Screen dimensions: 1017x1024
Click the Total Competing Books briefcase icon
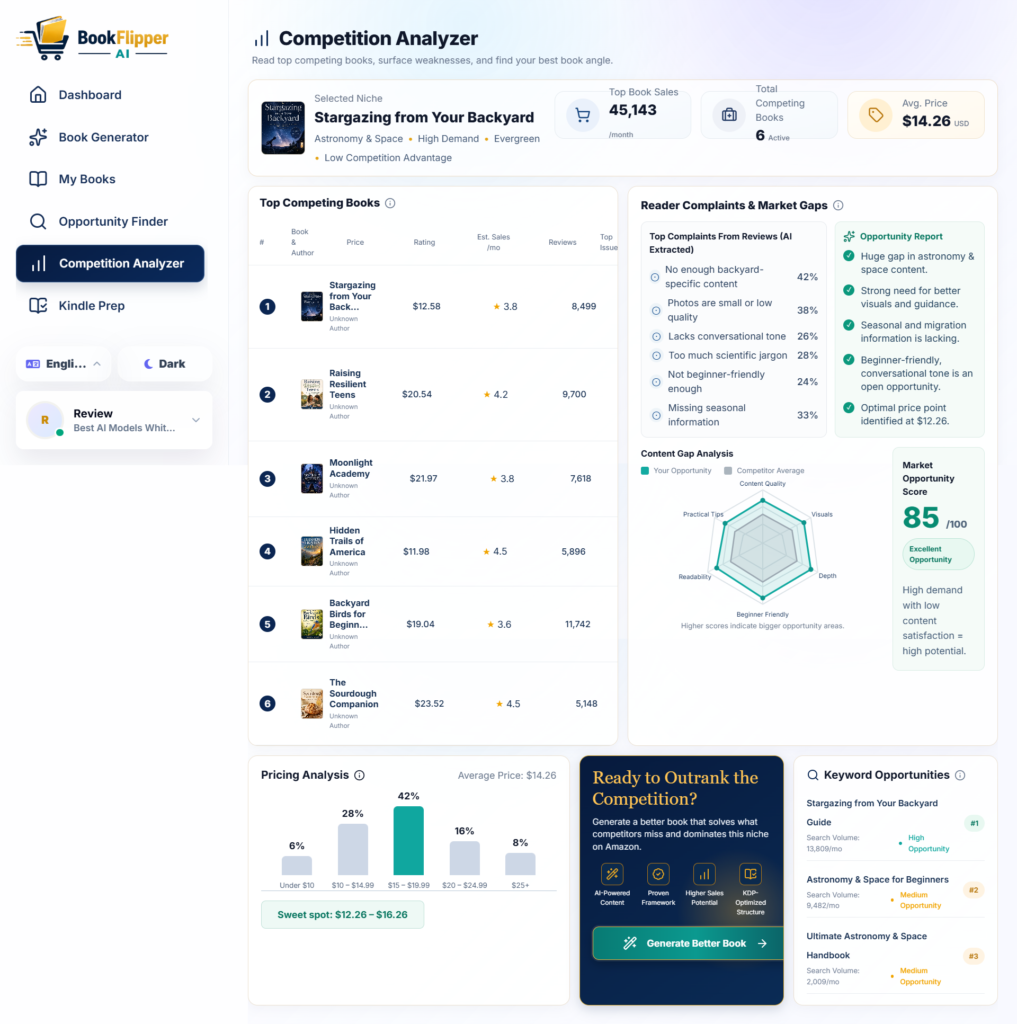(x=729, y=116)
